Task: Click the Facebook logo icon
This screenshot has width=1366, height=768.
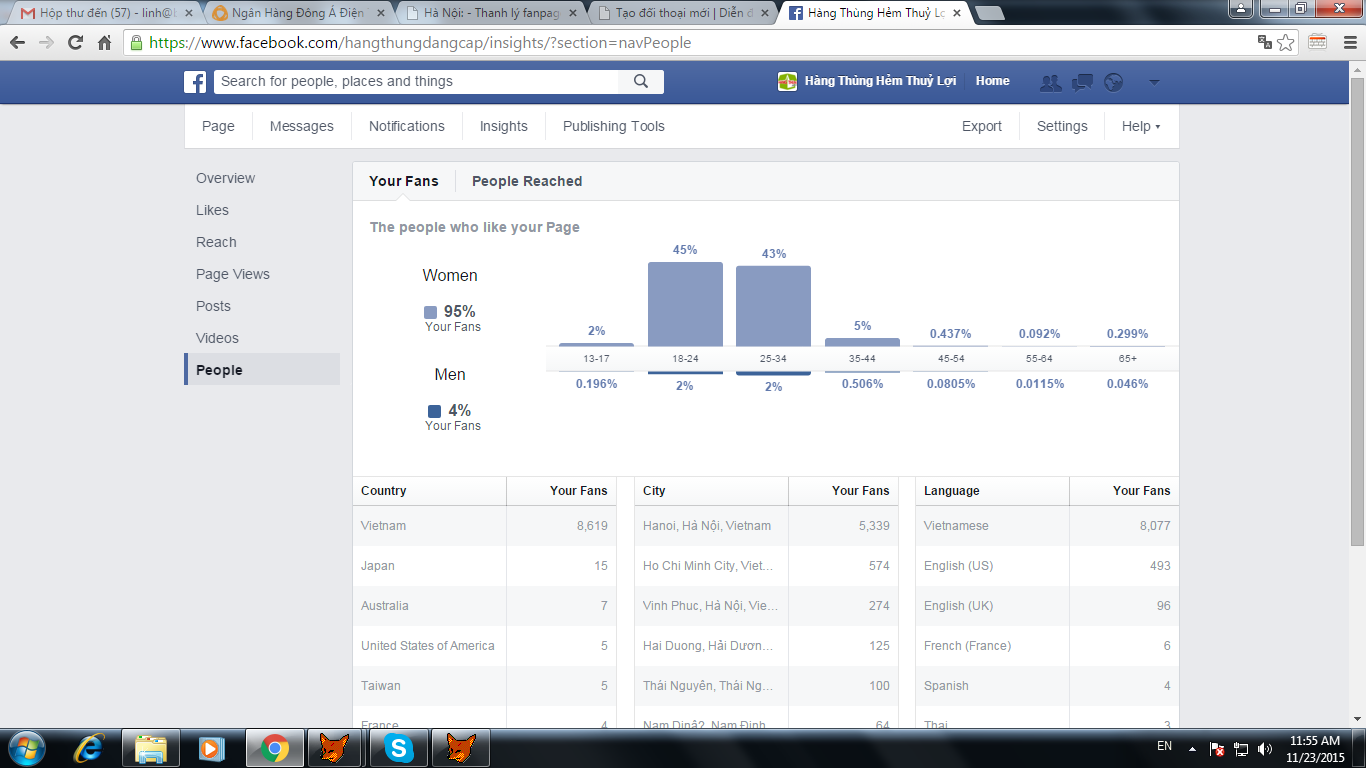Action: point(195,82)
